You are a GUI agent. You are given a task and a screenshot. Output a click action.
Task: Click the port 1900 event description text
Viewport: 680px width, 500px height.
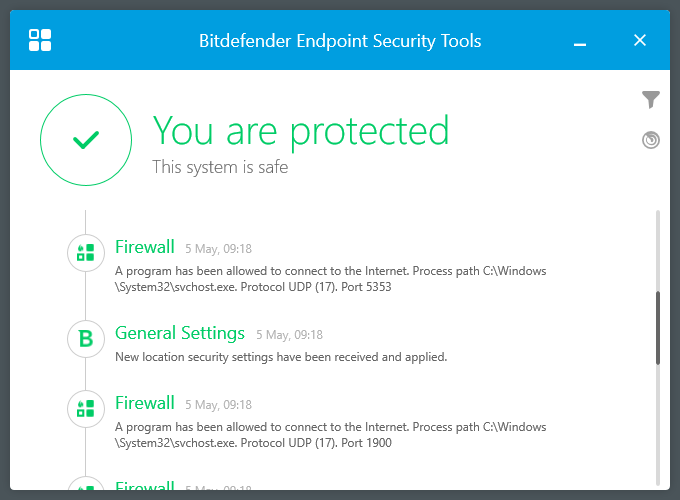pos(330,435)
